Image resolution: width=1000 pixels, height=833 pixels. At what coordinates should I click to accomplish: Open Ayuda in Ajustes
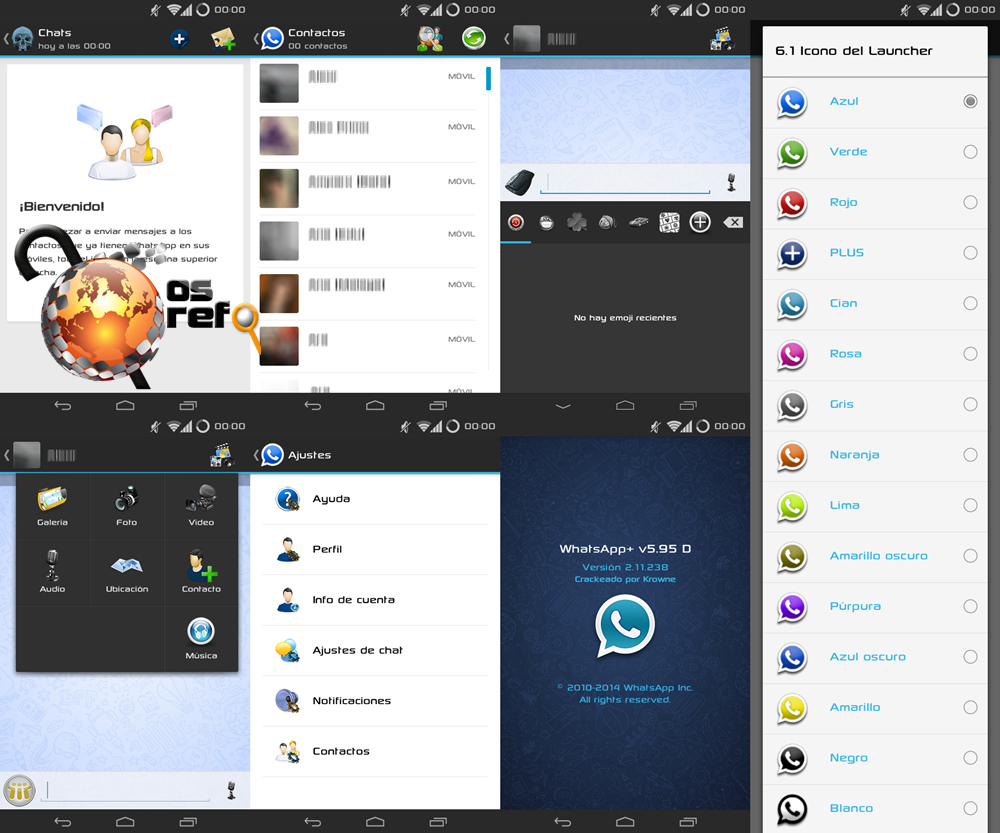coord(375,499)
